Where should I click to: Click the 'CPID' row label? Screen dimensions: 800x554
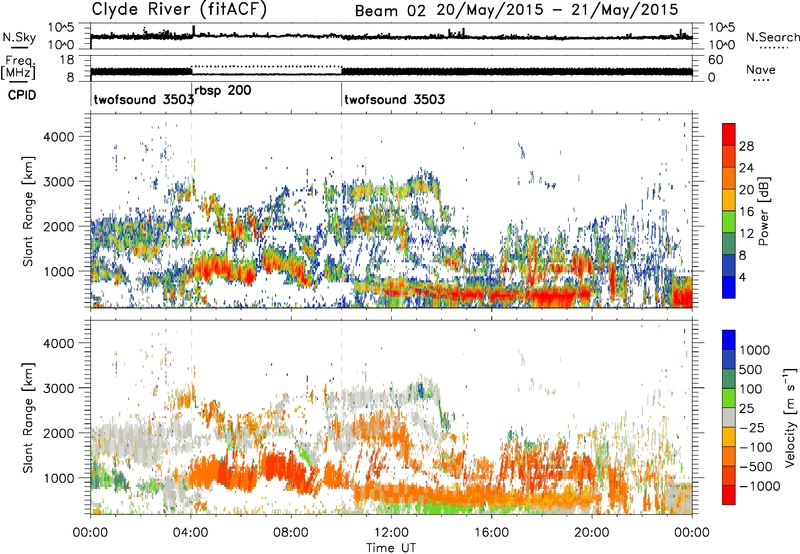click(x=22, y=95)
